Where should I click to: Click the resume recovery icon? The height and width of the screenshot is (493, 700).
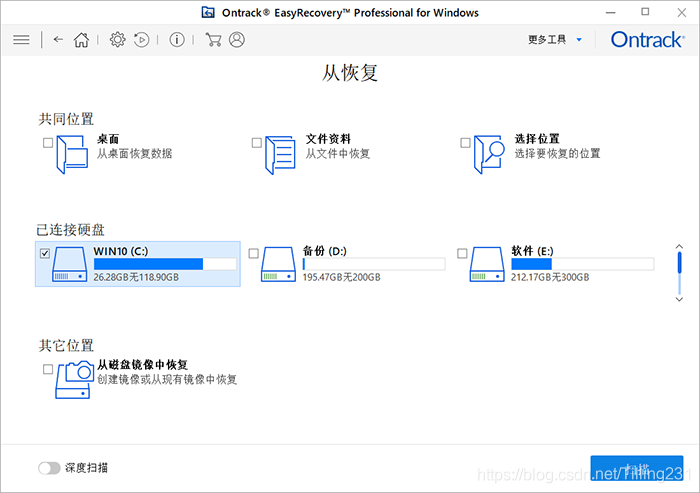[x=142, y=40]
